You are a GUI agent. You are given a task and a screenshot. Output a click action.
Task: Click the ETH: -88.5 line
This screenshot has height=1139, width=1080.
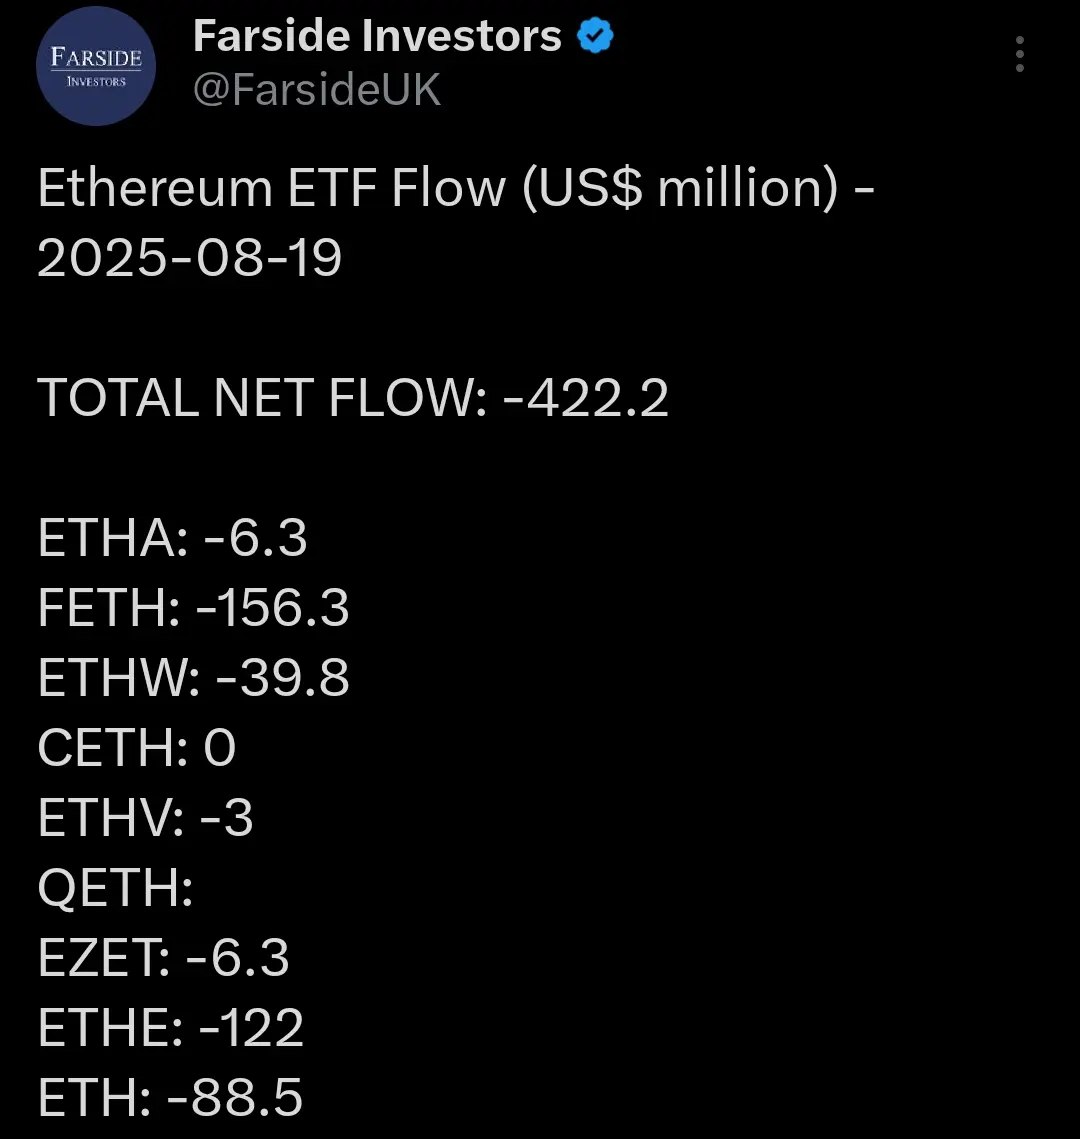pos(171,1097)
